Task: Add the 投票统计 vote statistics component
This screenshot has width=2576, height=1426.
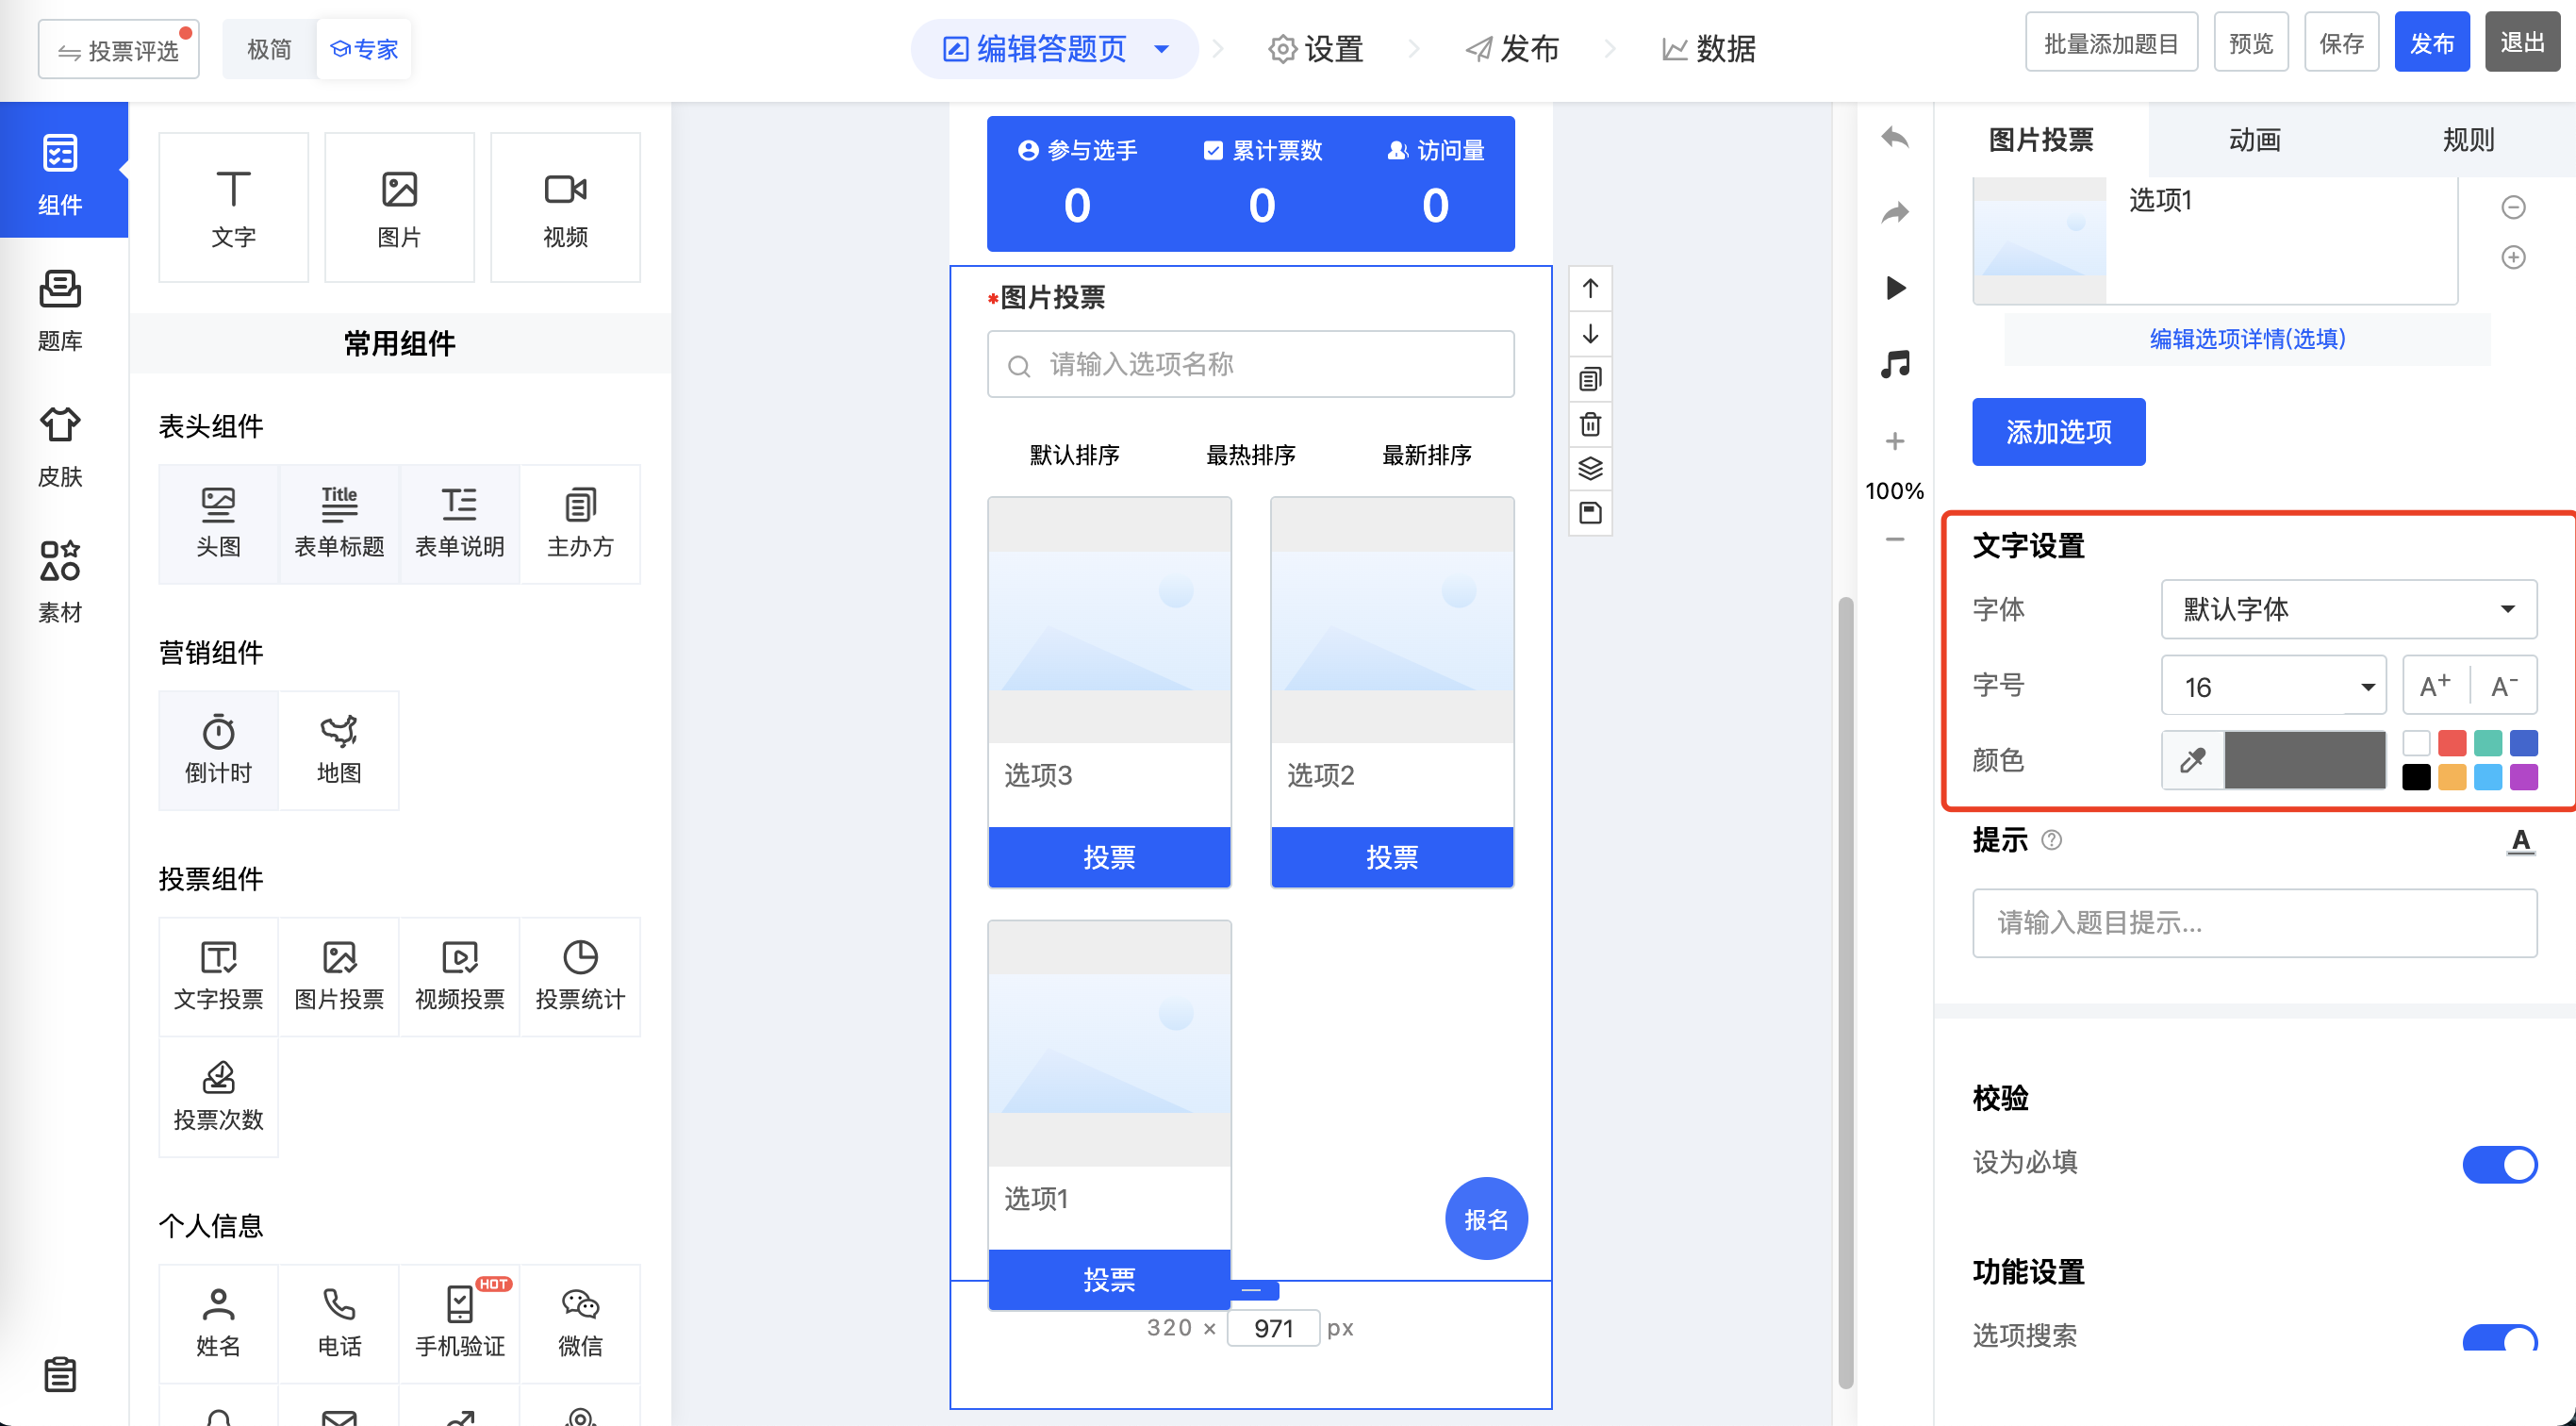Action: coord(580,976)
